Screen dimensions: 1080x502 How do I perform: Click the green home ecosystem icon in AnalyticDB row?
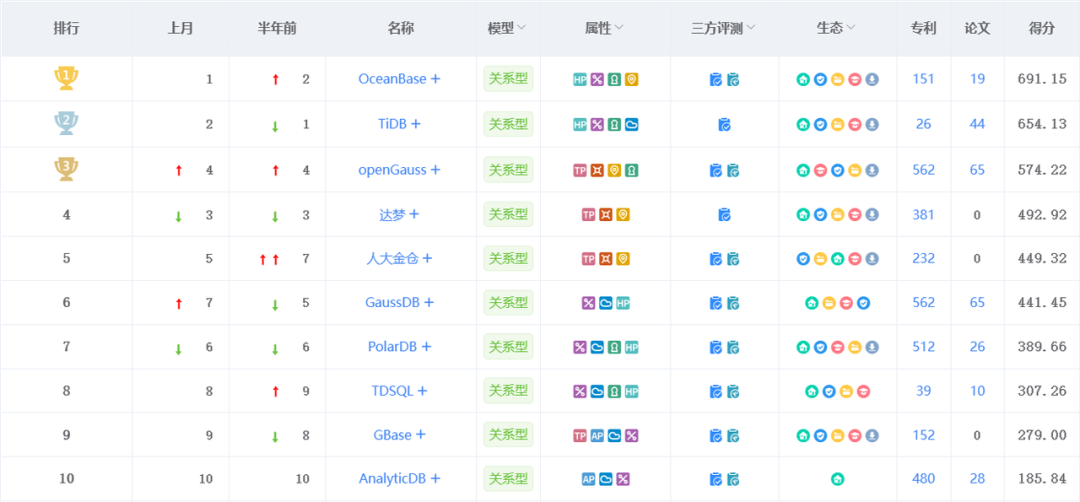point(837,479)
